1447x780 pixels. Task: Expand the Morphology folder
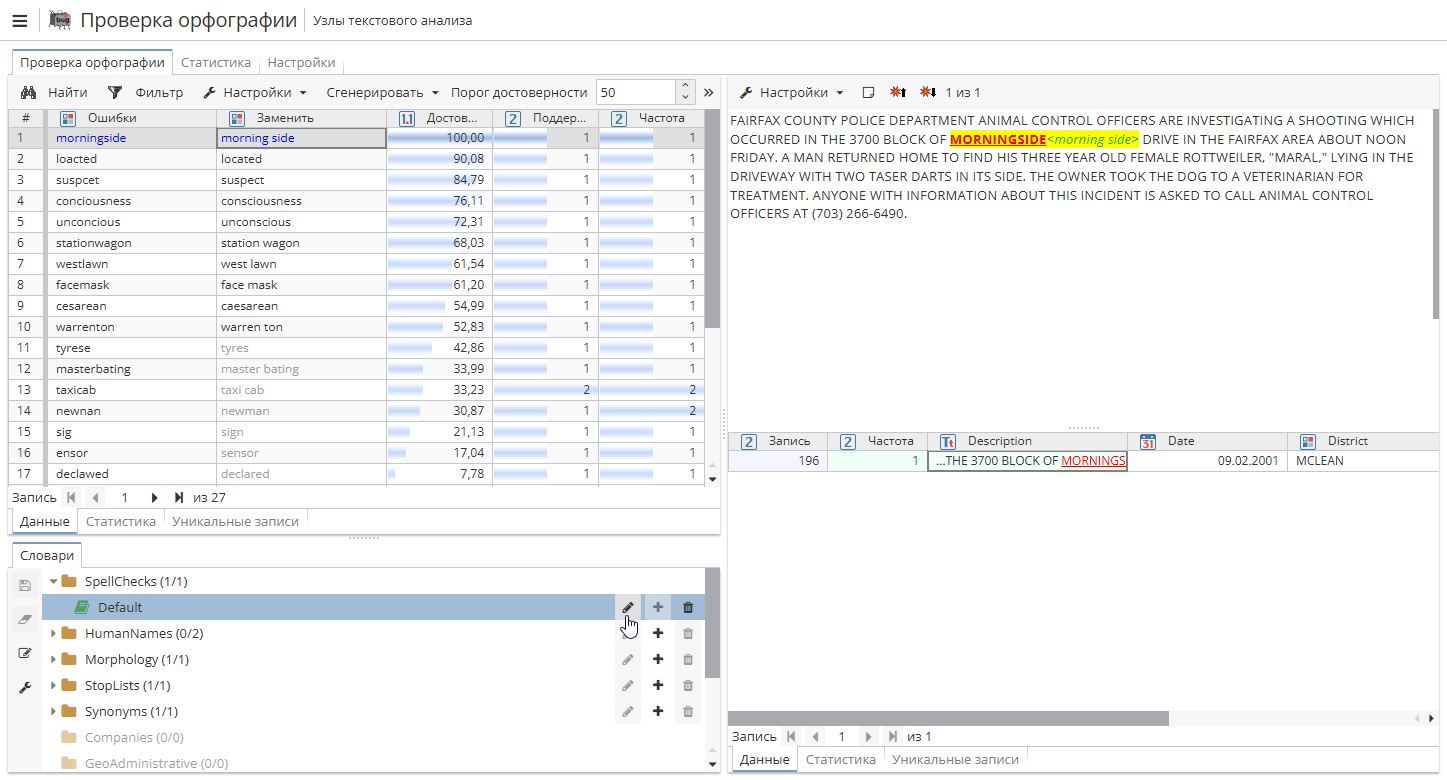click(x=54, y=659)
